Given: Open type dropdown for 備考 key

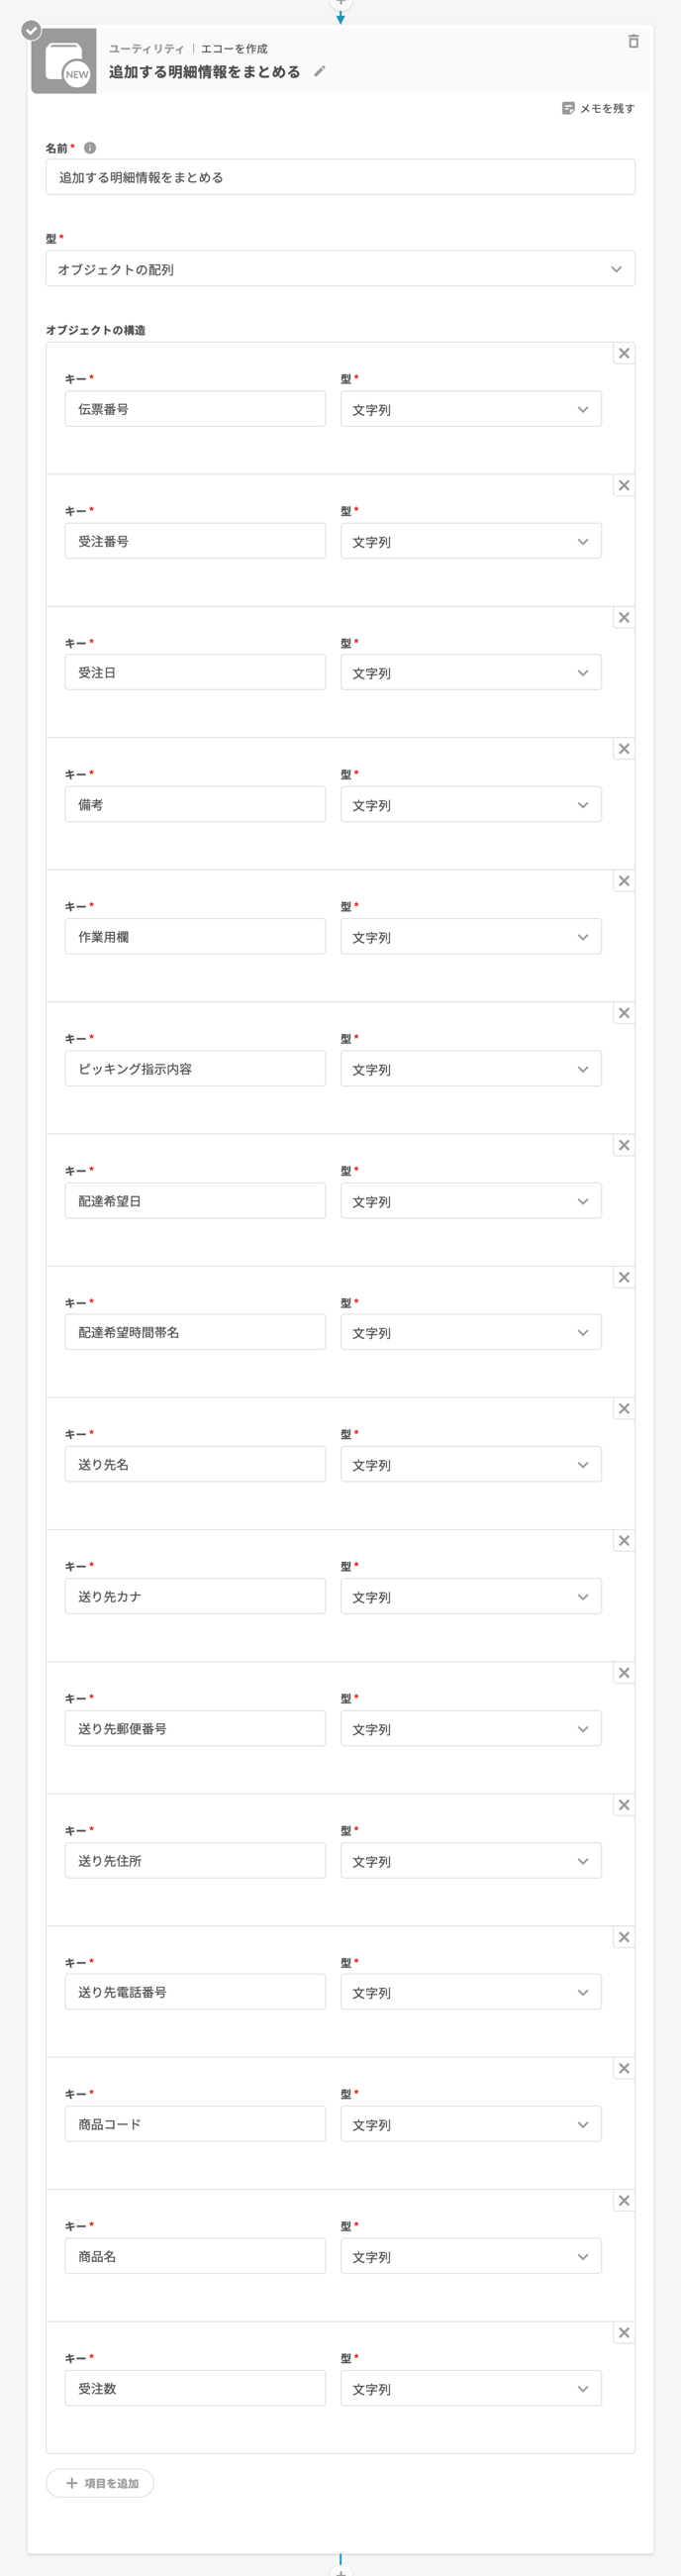Looking at the screenshot, I should click(x=471, y=805).
